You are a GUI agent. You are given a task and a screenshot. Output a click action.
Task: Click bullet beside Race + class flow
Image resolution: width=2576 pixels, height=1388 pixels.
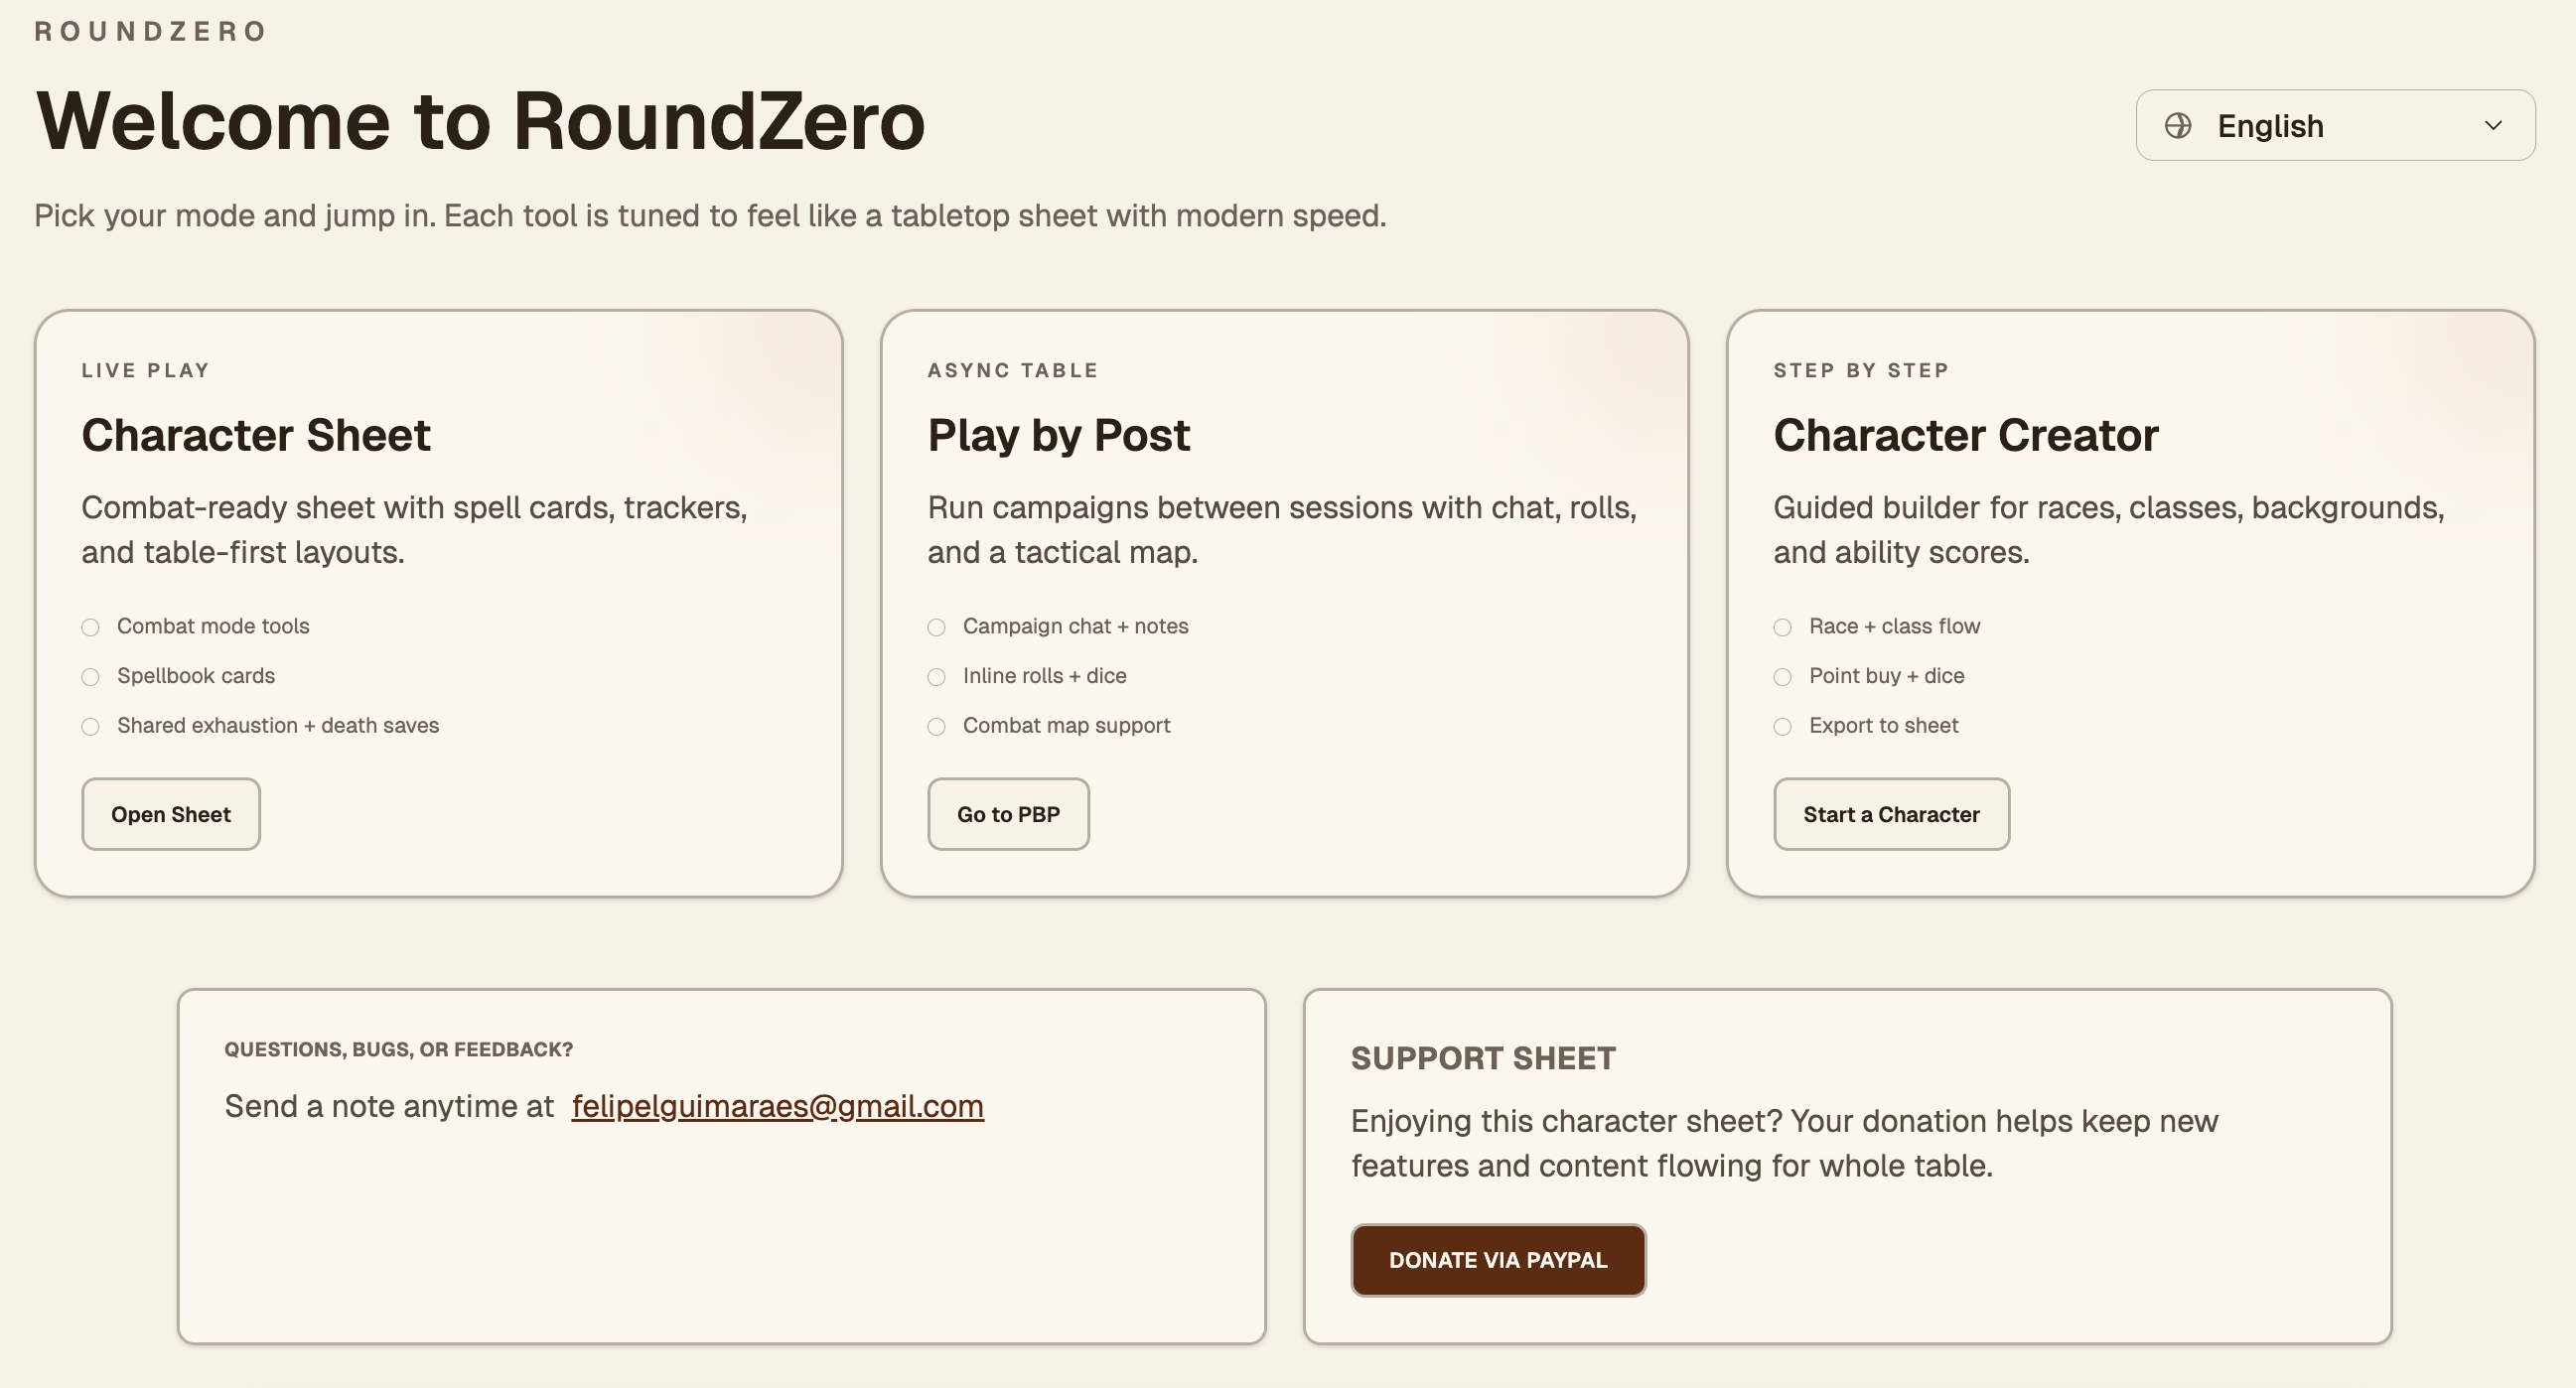point(1783,627)
